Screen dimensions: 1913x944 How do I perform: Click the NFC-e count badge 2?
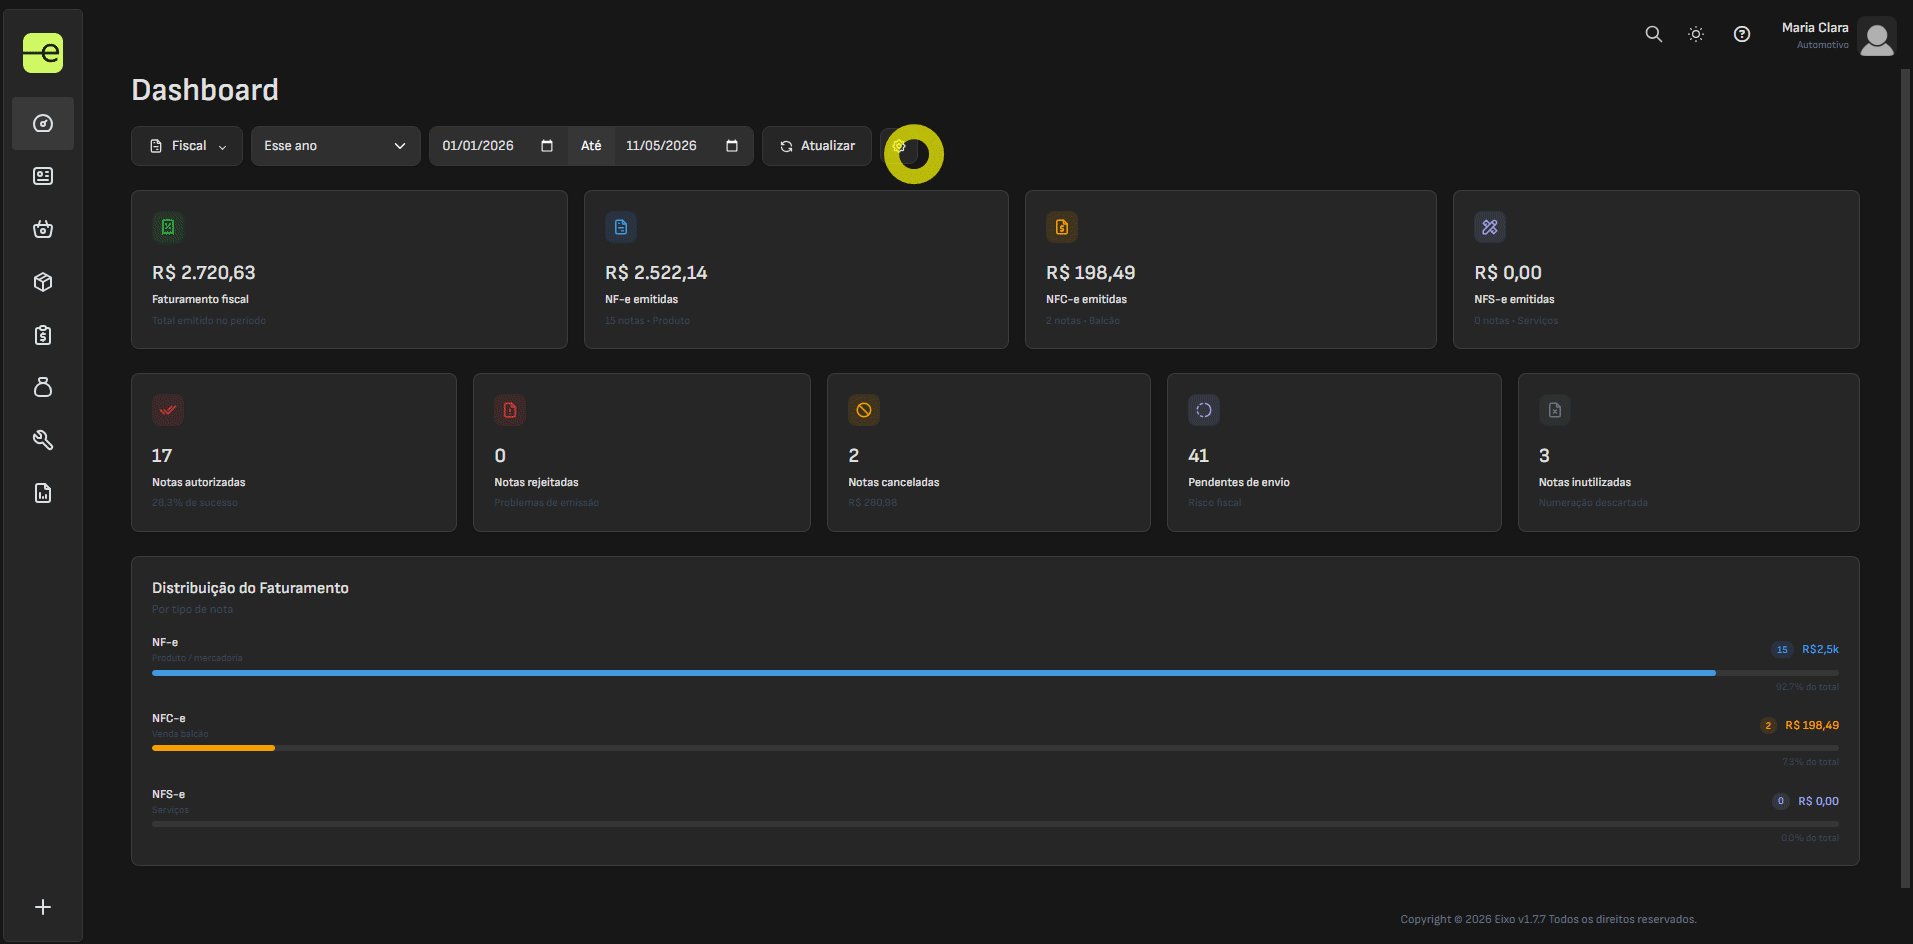pyautogui.click(x=1768, y=726)
